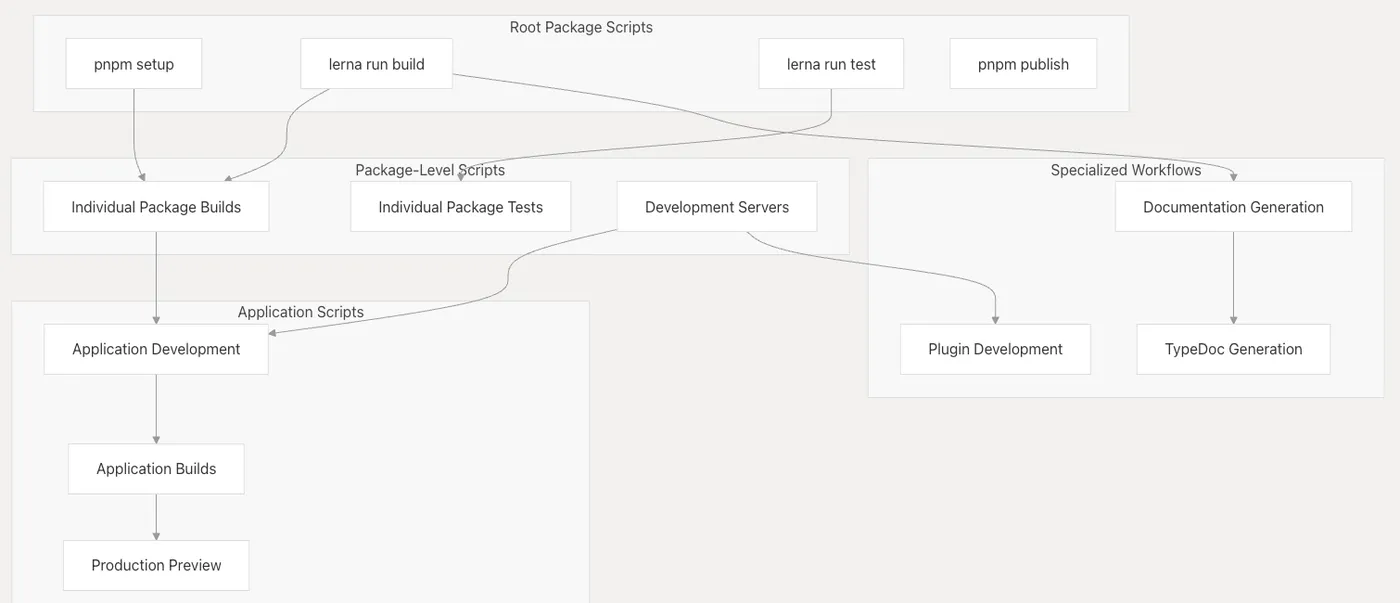The width and height of the screenshot is (1400, 603).
Task: Select the lerna run build node
Action: (x=376, y=64)
